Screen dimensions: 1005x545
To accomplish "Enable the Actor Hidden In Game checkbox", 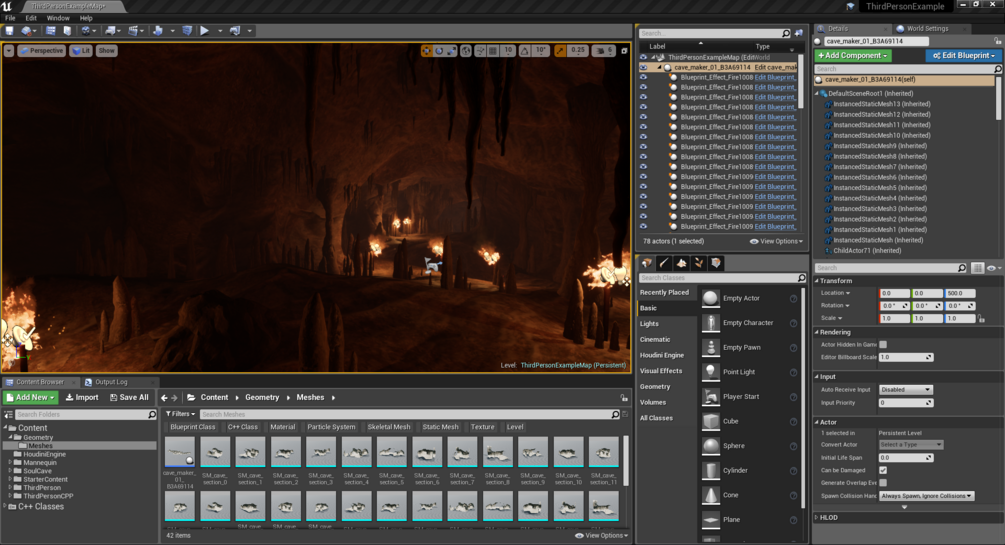I will pyautogui.click(x=882, y=344).
